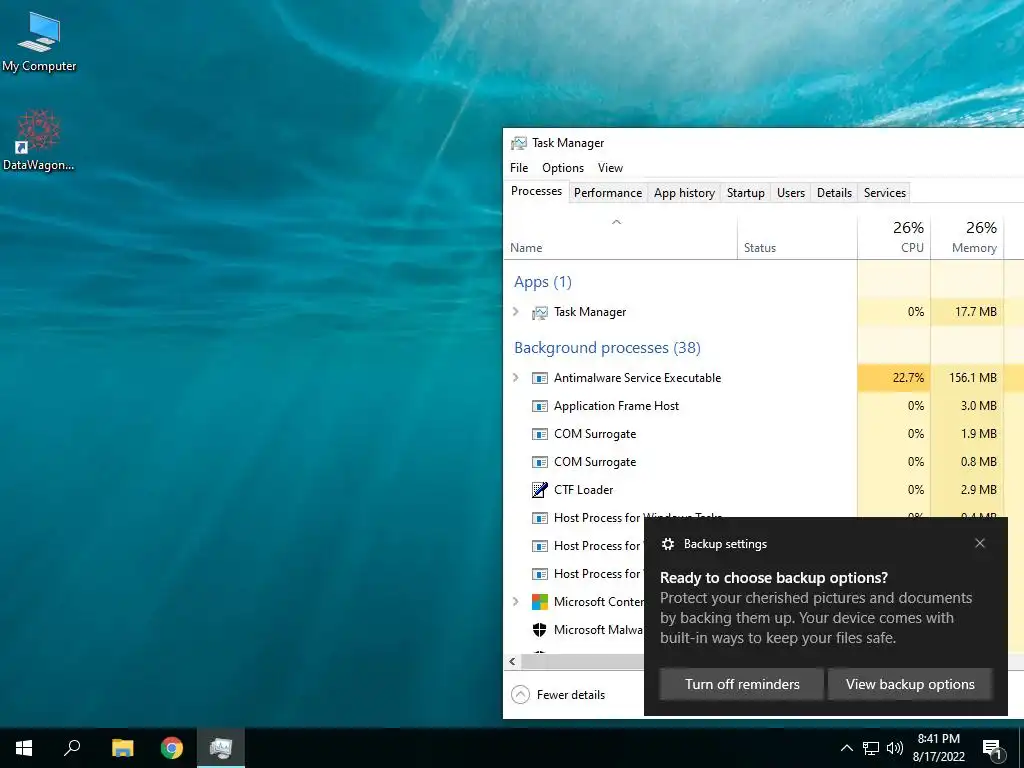Switch to the Startup tab
The width and height of the screenshot is (1024, 768).
[x=746, y=193]
